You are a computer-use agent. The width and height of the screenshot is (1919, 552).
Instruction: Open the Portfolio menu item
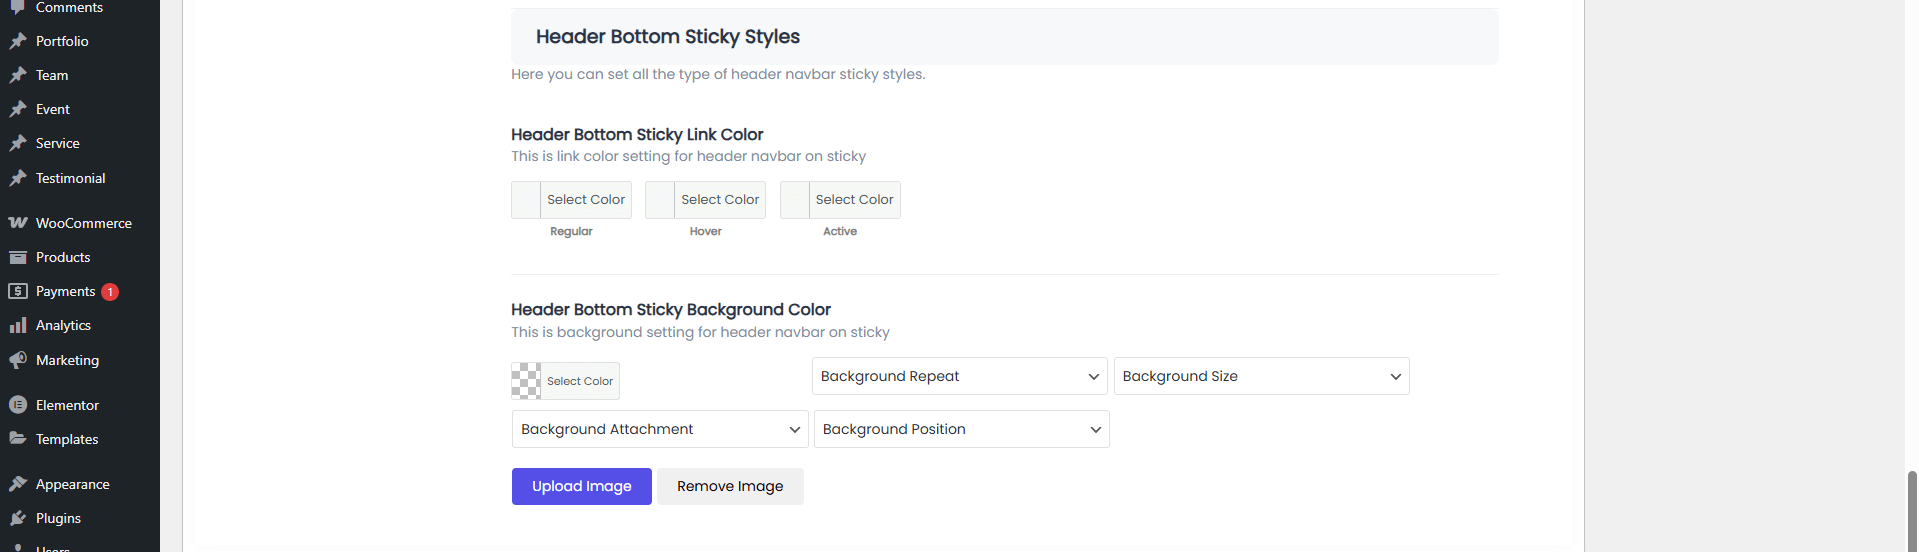click(x=62, y=41)
